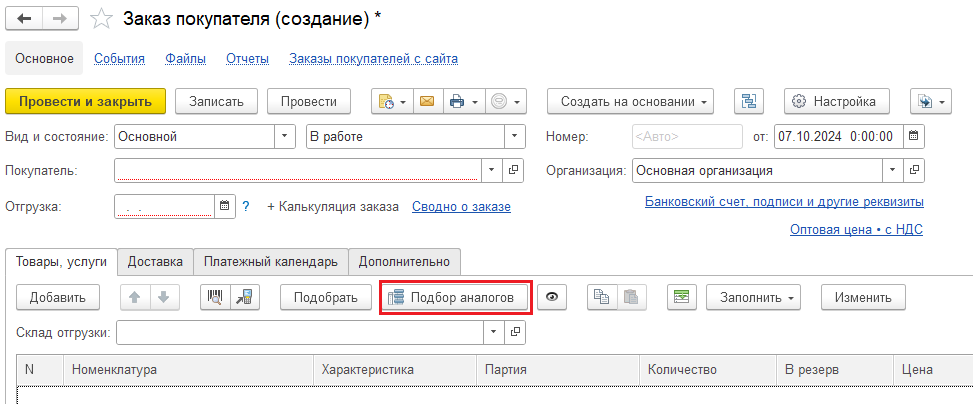Toggle the eye visibility button

(552, 297)
